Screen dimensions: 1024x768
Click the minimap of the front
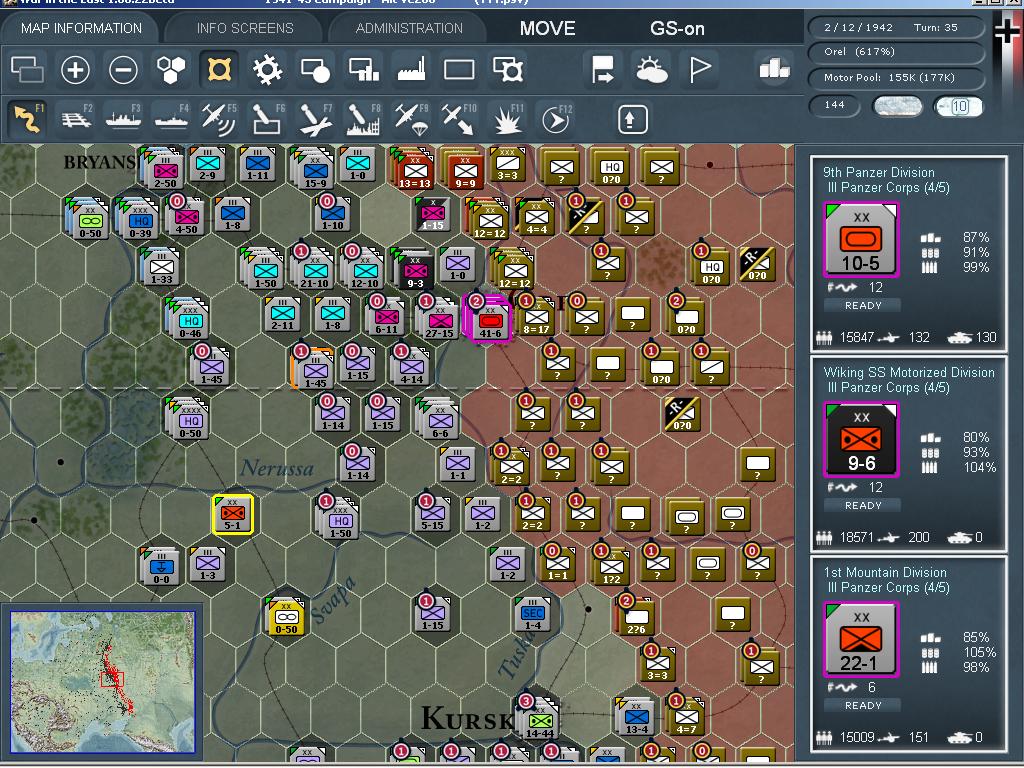pyautogui.click(x=103, y=682)
